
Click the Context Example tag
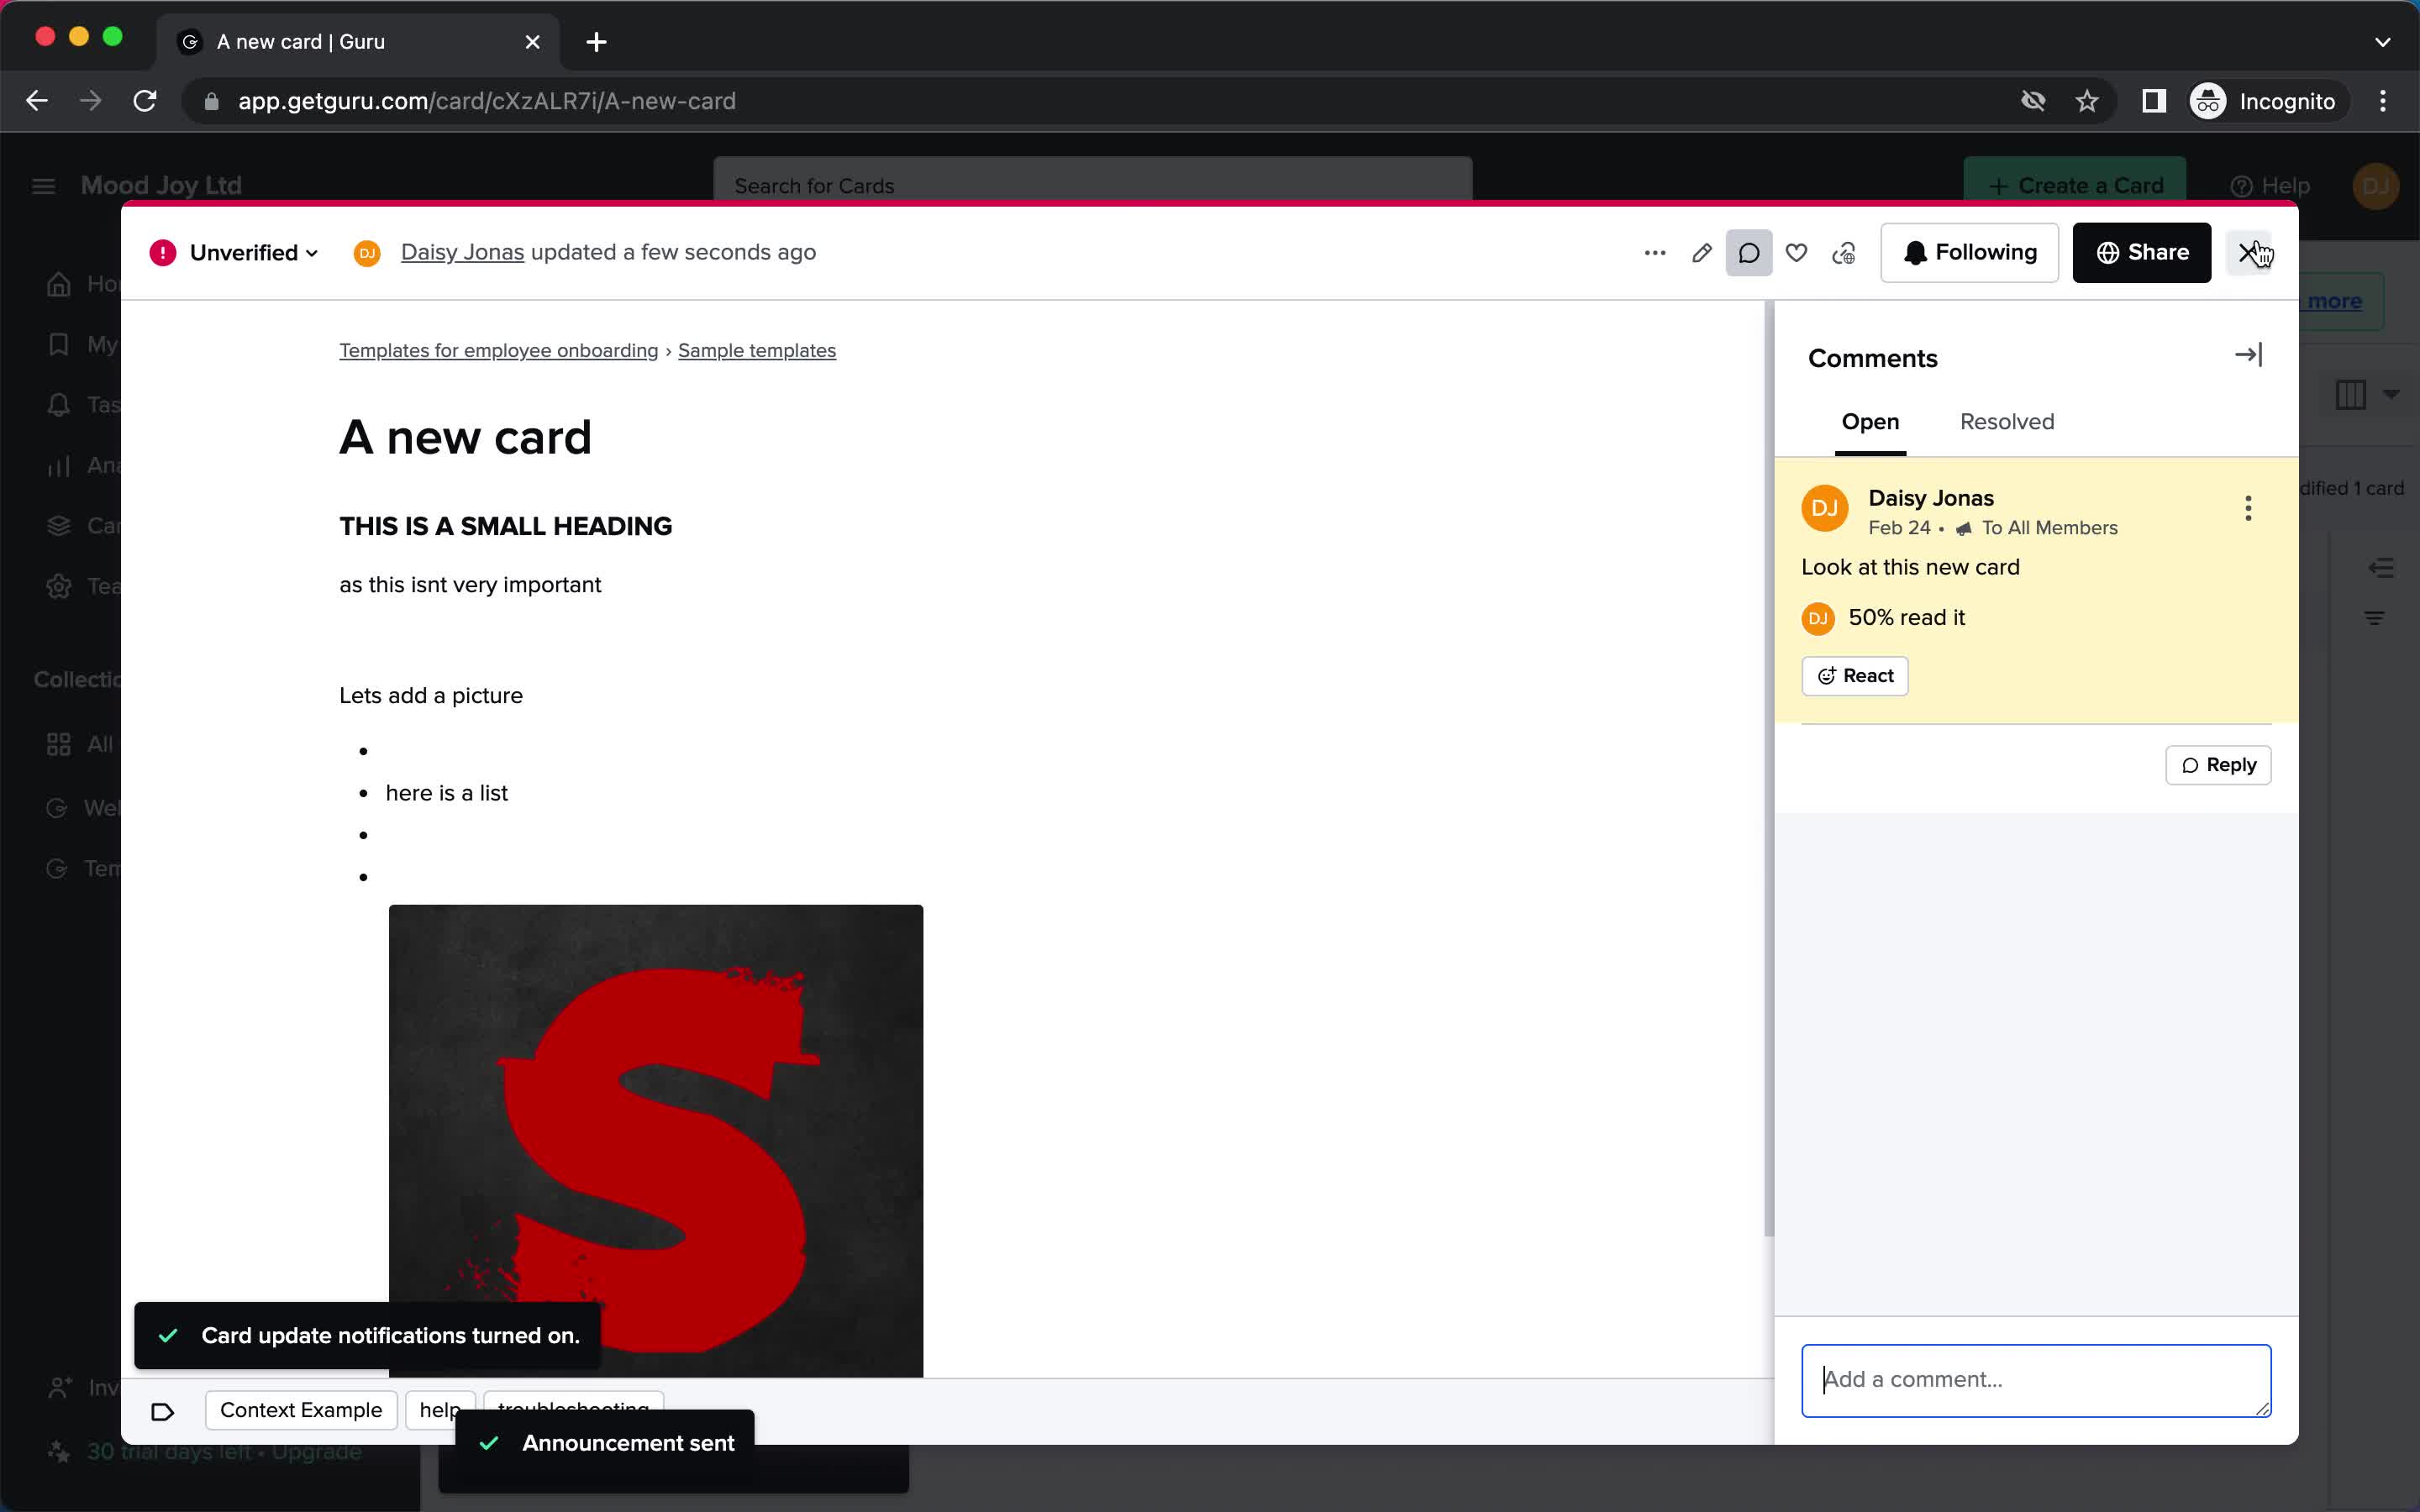point(301,1410)
